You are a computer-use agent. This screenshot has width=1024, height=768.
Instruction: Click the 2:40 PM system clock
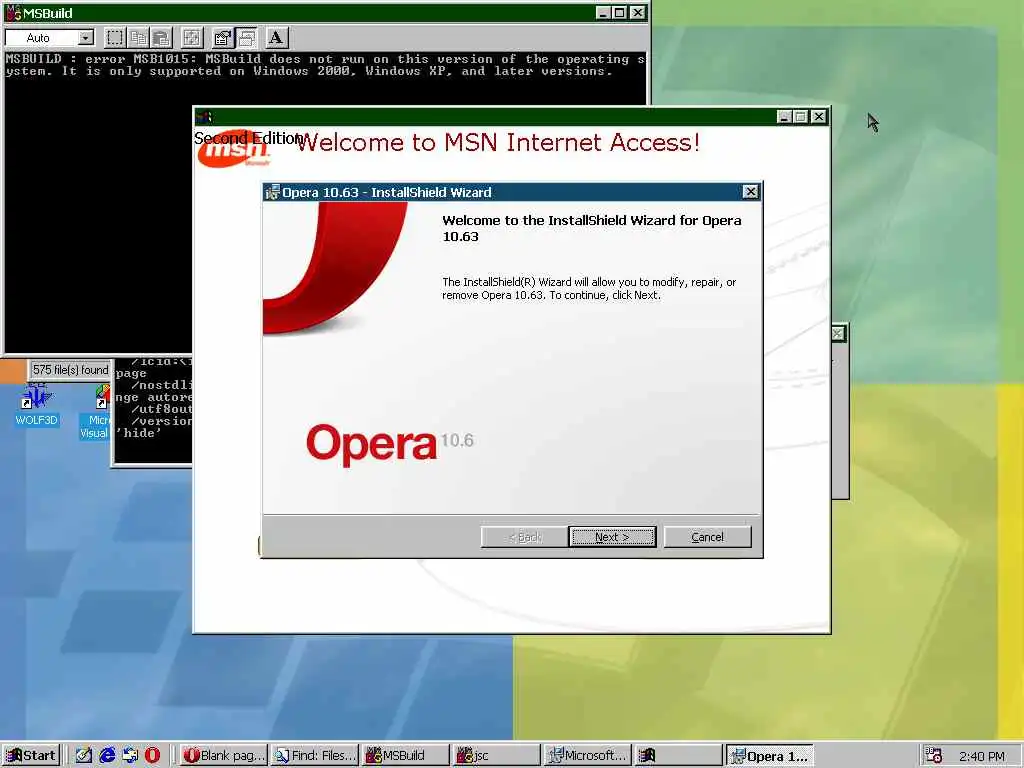(982, 756)
